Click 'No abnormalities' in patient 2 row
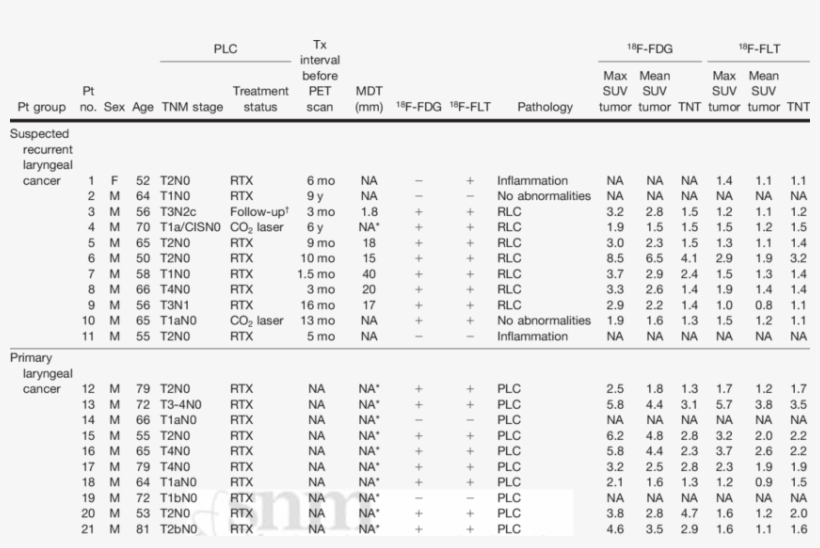This screenshot has width=820, height=548. coord(544,196)
